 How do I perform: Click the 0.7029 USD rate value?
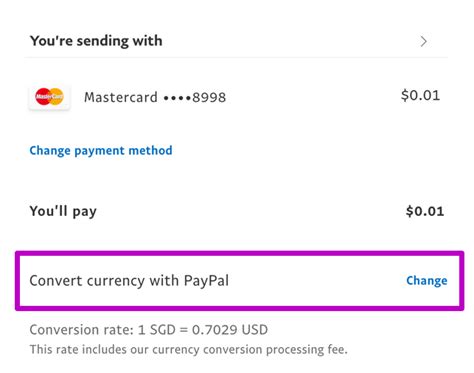click(230, 330)
